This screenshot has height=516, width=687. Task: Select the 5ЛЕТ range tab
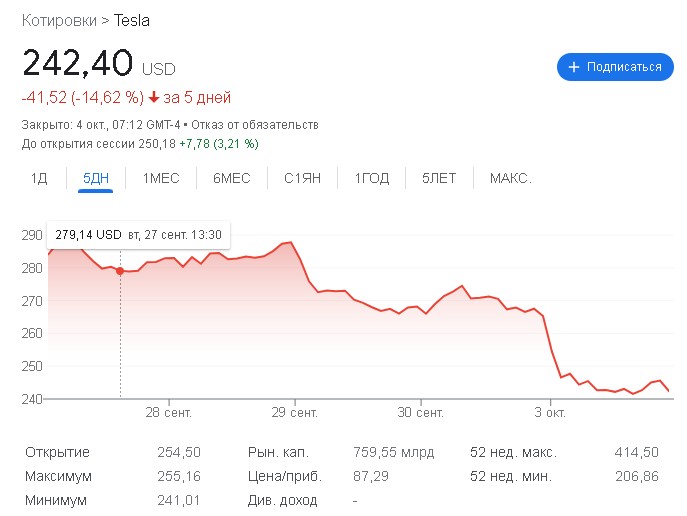pos(439,178)
